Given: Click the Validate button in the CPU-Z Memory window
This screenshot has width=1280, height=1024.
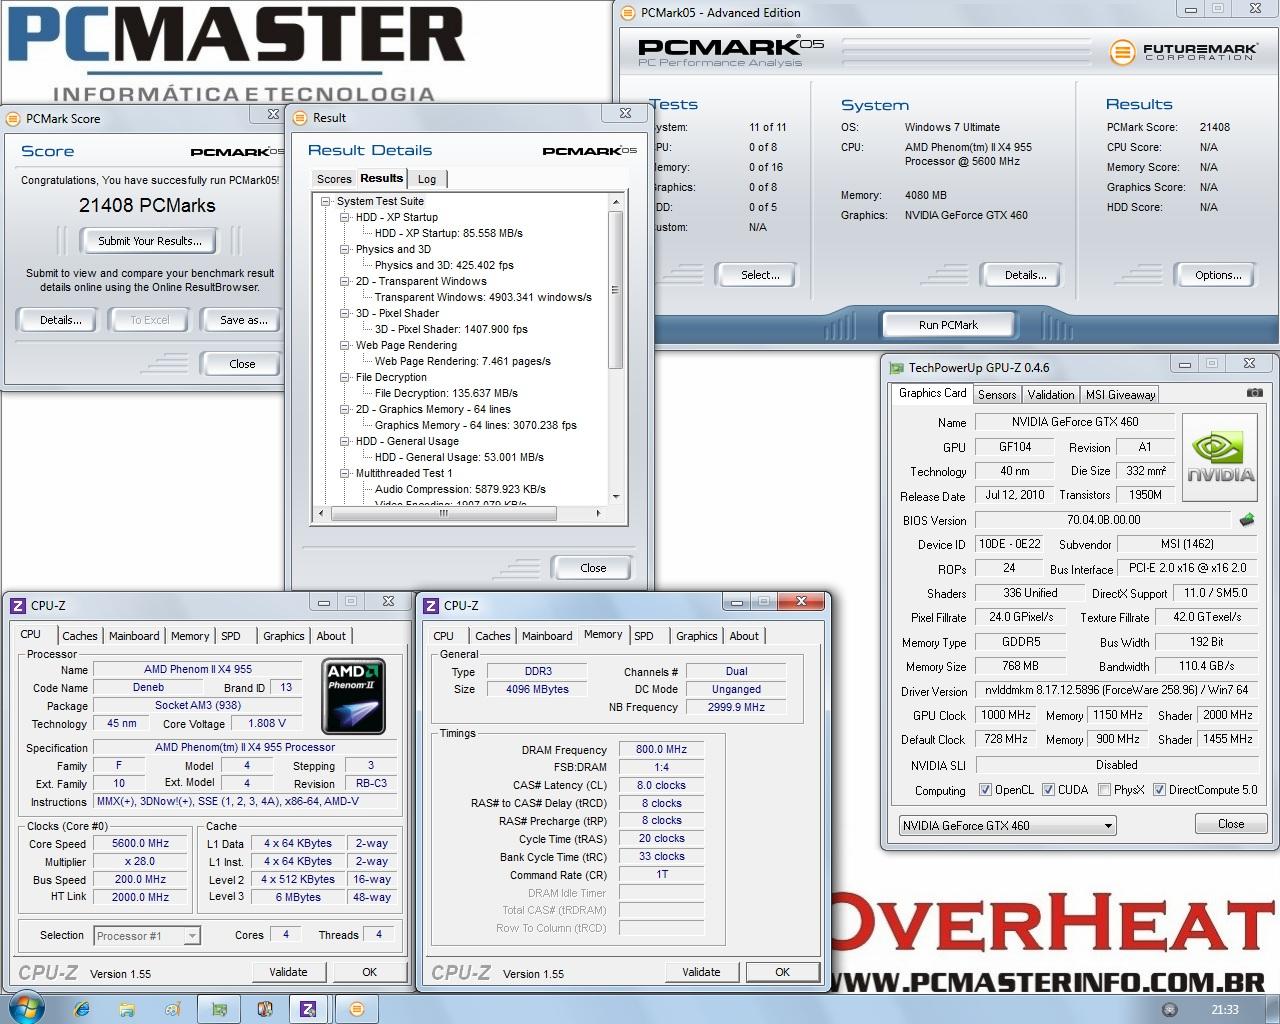Looking at the screenshot, I should (x=701, y=972).
